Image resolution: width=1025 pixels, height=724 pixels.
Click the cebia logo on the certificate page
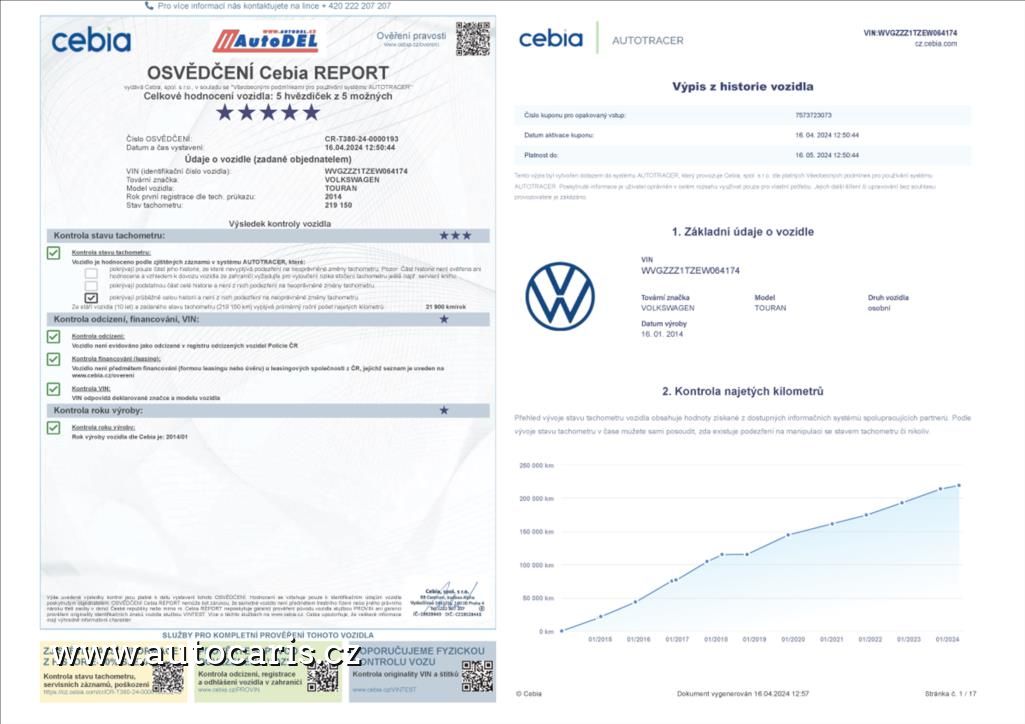(91, 41)
